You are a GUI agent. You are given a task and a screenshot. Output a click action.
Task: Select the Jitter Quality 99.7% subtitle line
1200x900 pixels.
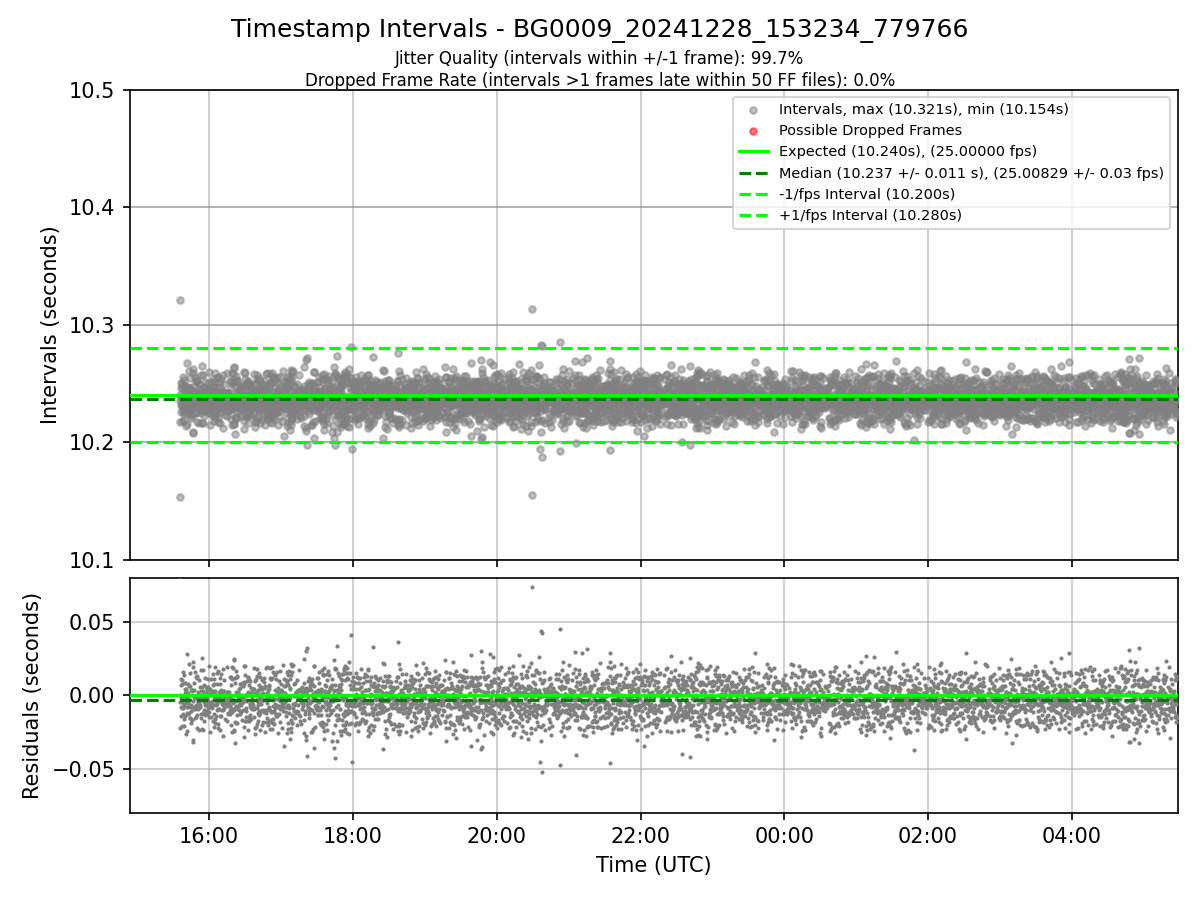point(599,58)
